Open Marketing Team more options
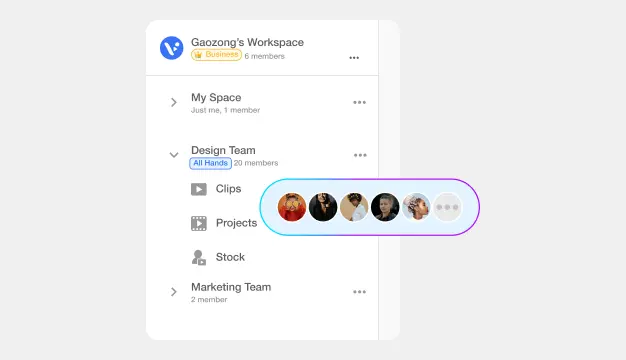The width and height of the screenshot is (626, 360). click(x=359, y=292)
